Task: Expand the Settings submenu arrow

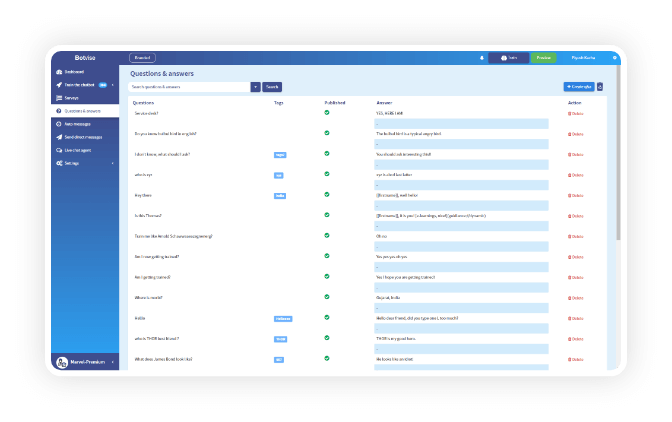Action: (113, 163)
